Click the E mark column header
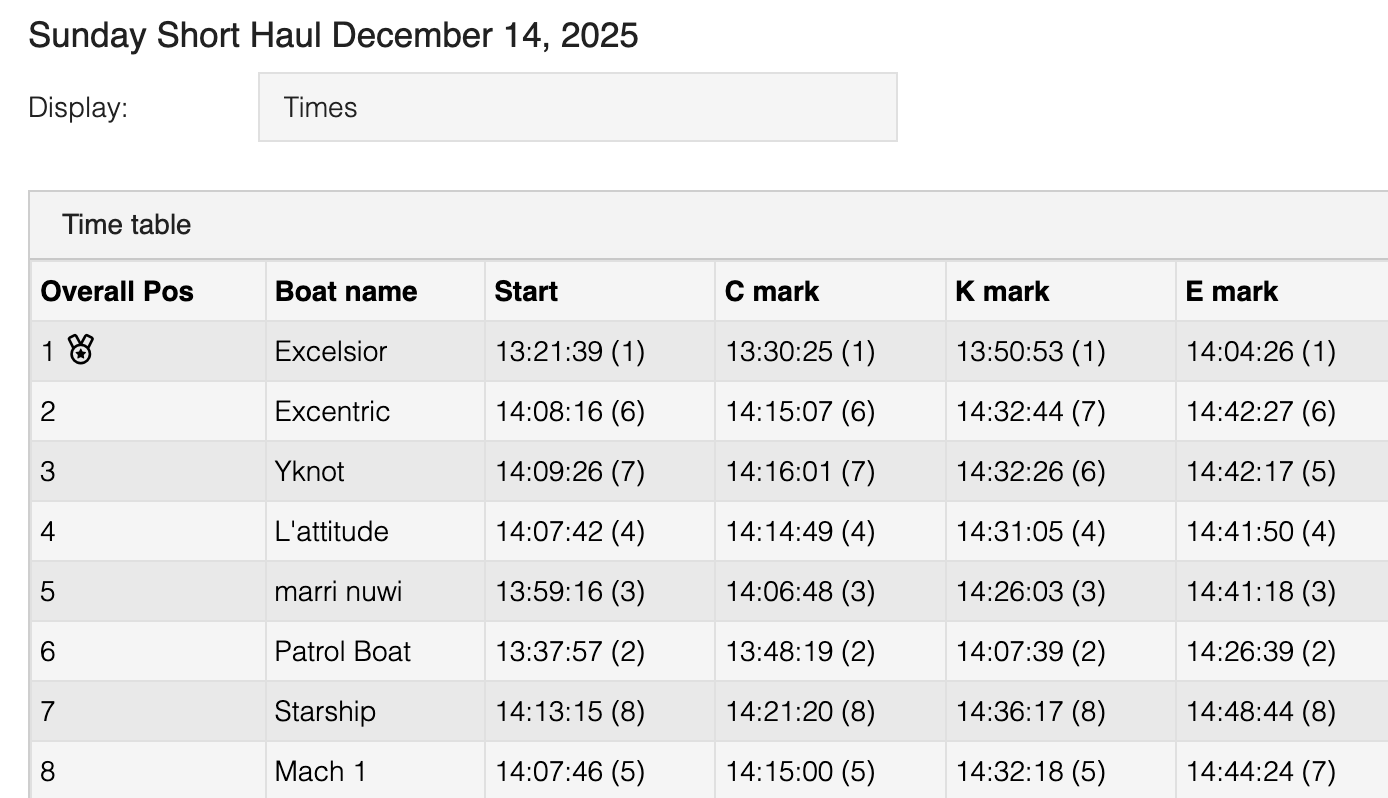 click(x=1232, y=291)
